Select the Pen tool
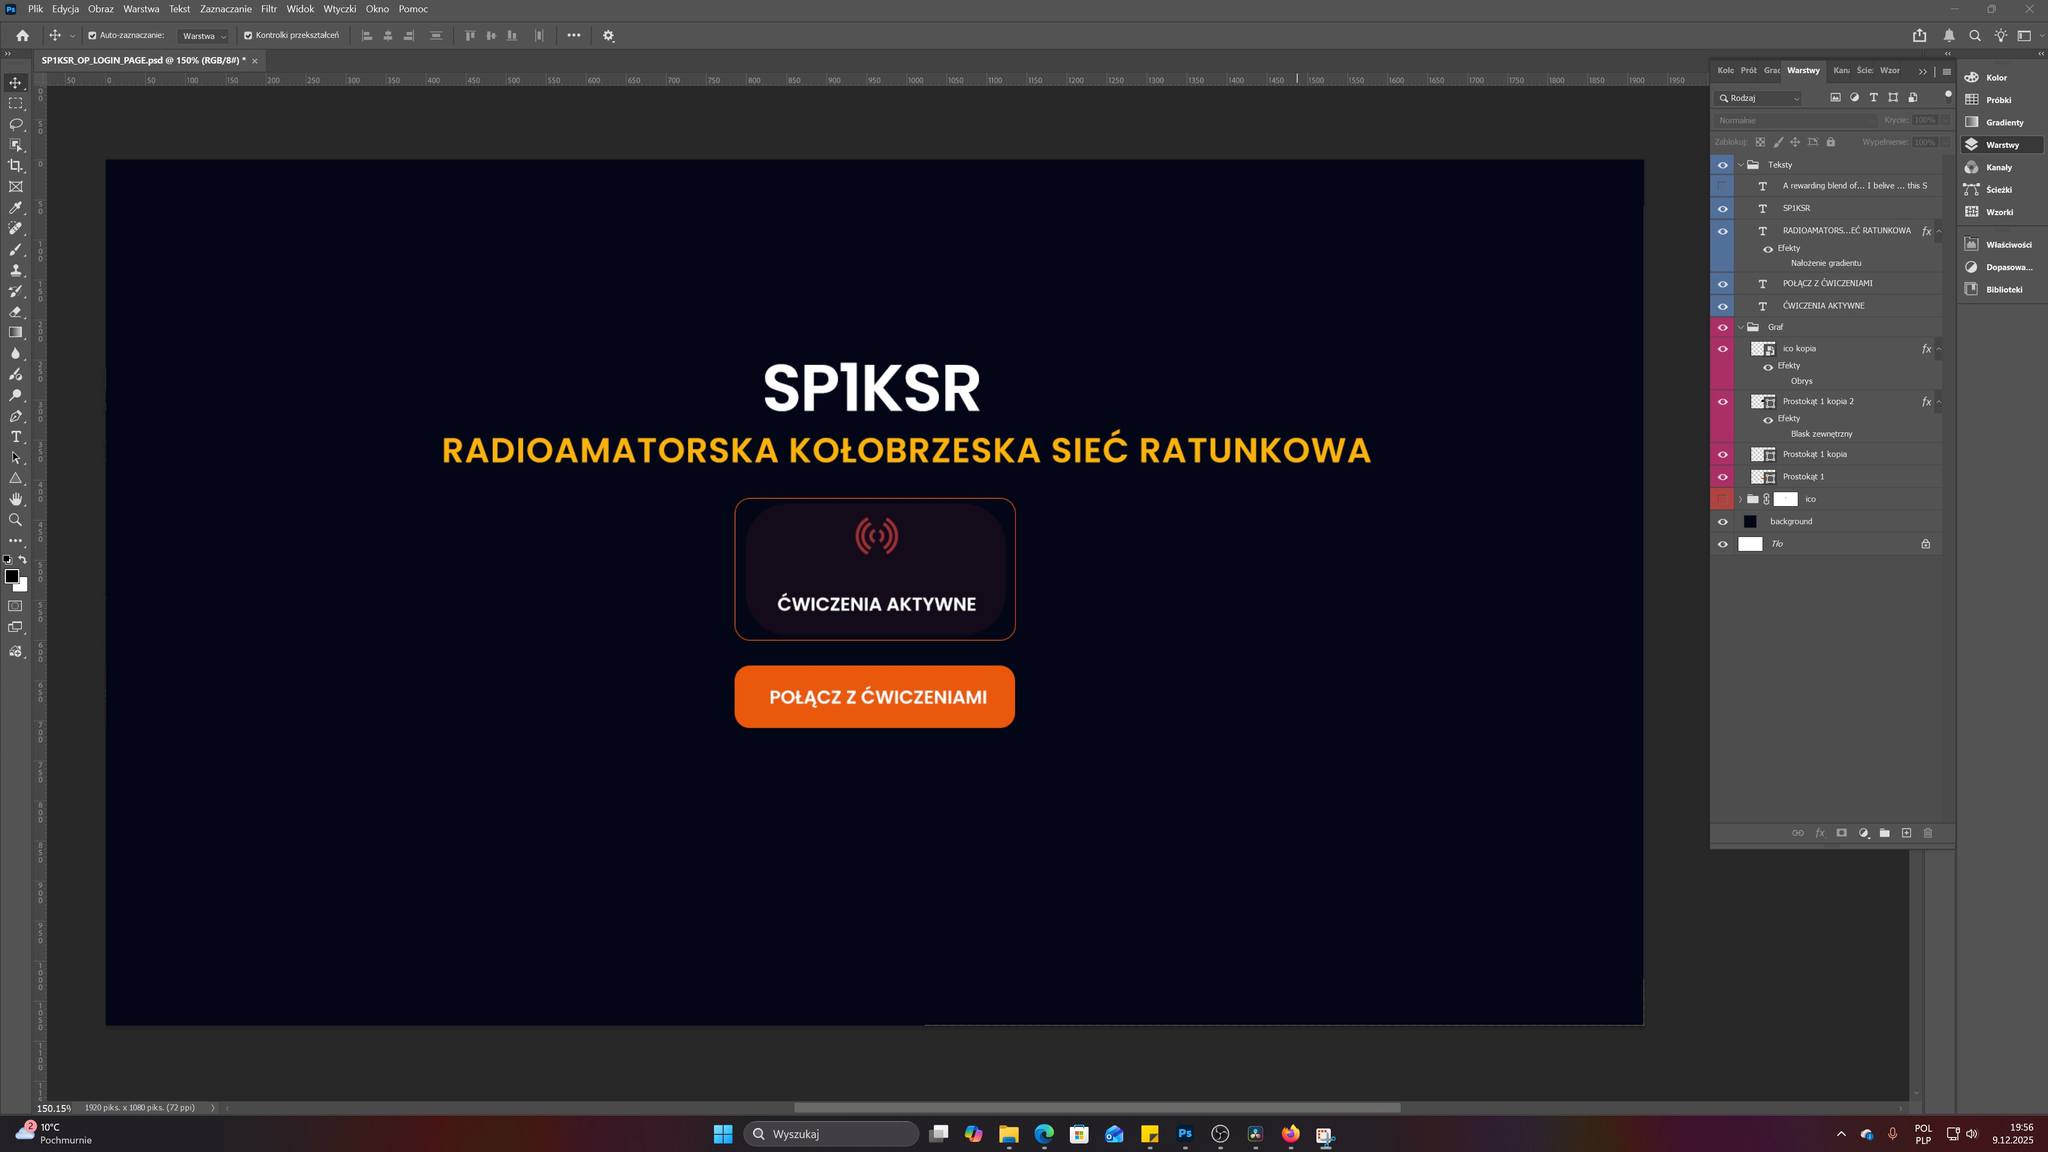 pyautogui.click(x=15, y=416)
